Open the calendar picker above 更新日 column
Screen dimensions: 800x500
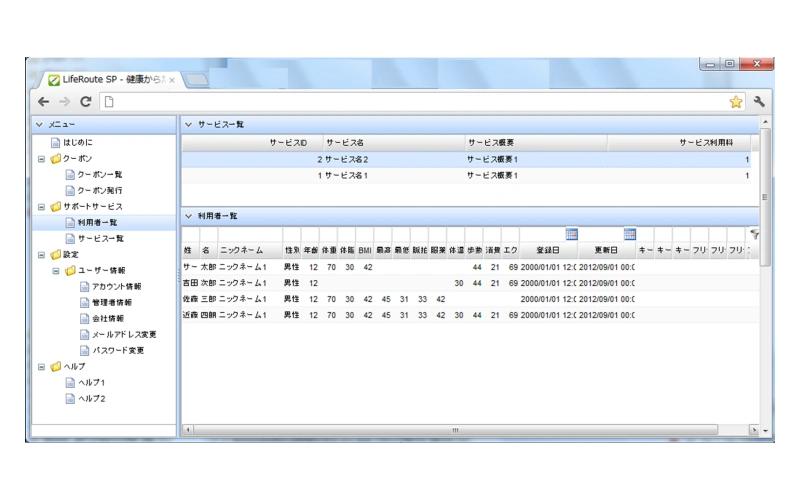(630, 234)
